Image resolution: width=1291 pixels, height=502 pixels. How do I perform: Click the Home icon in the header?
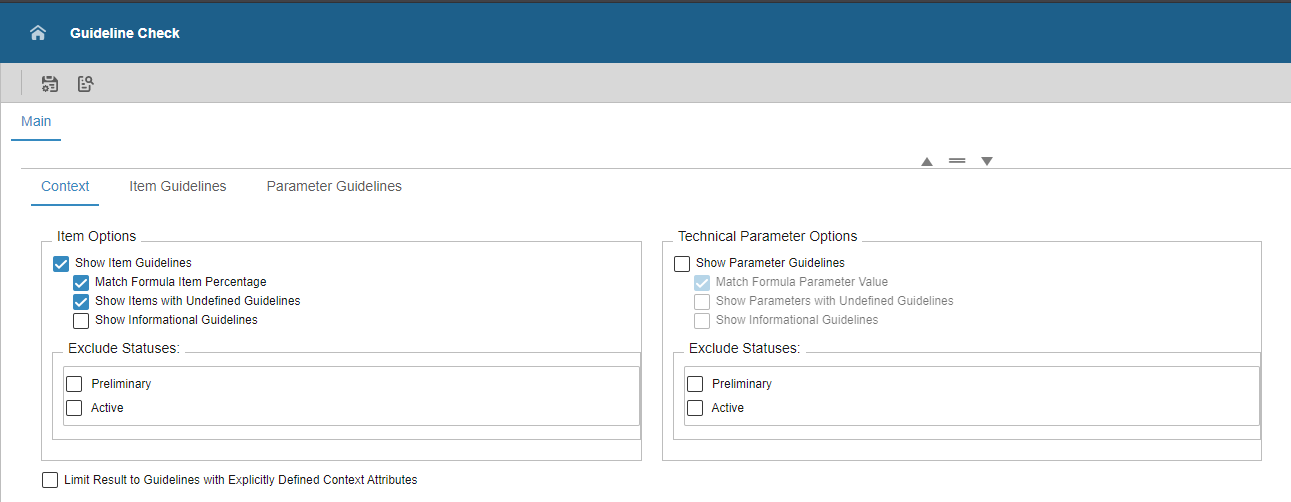pos(38,33)
